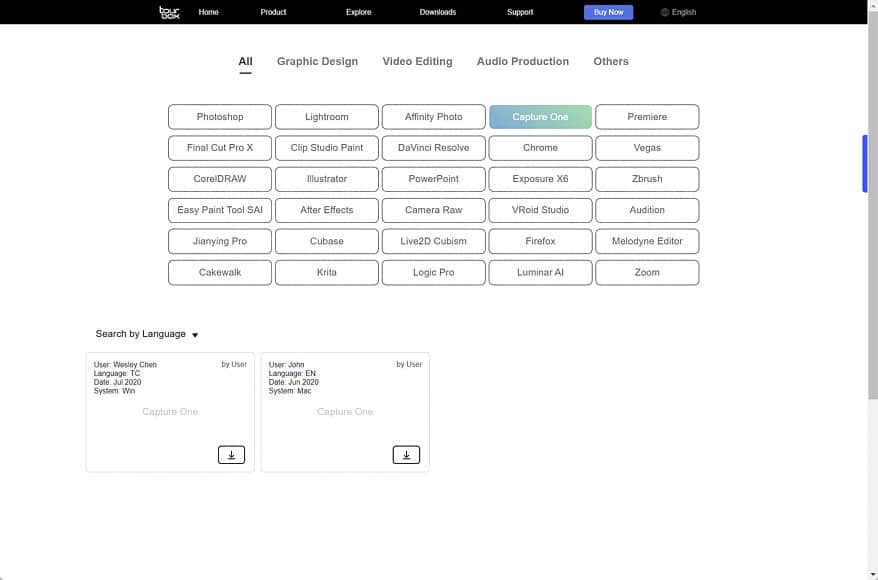Viewport: 878px width, 580px height.
Task: Select Easy Paint Tool SAI filter
Action: pyautogui.click(x=220, y=210)
